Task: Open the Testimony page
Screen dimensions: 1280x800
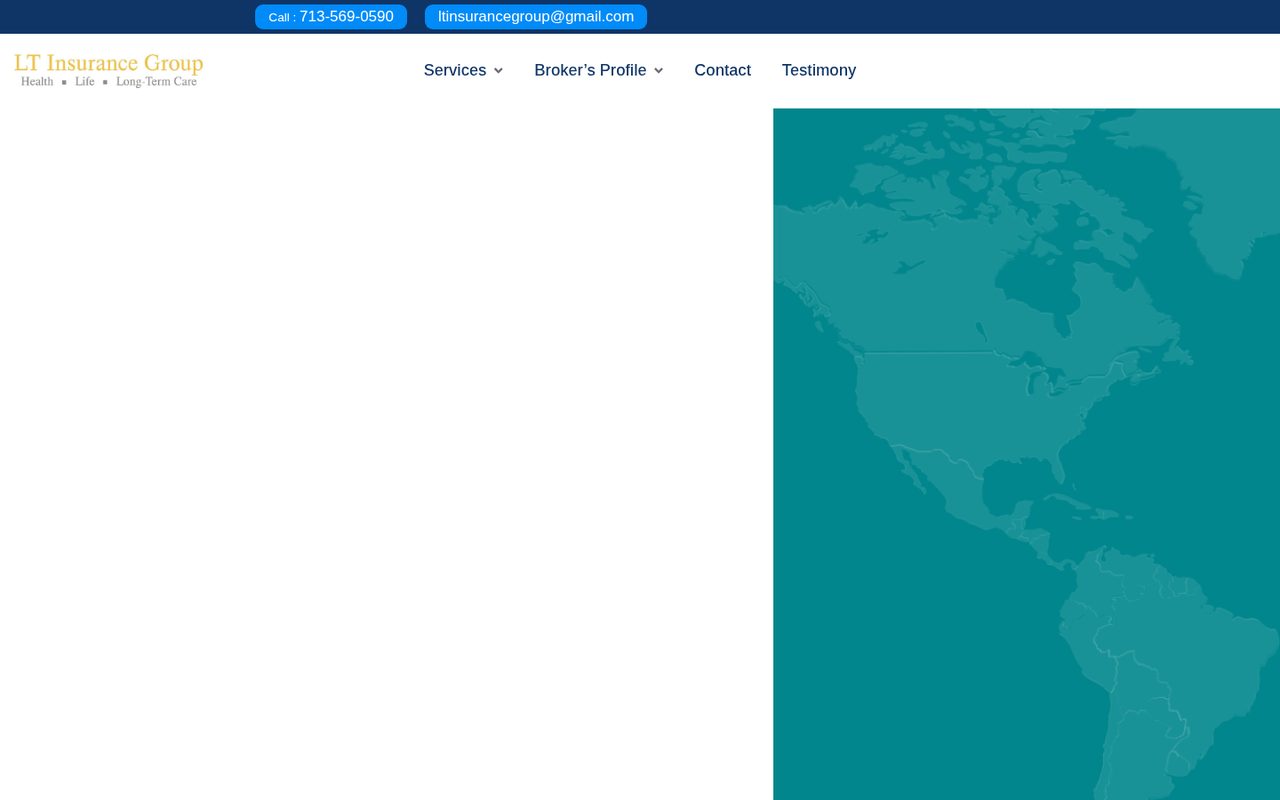Action: (x=819, y=70)
